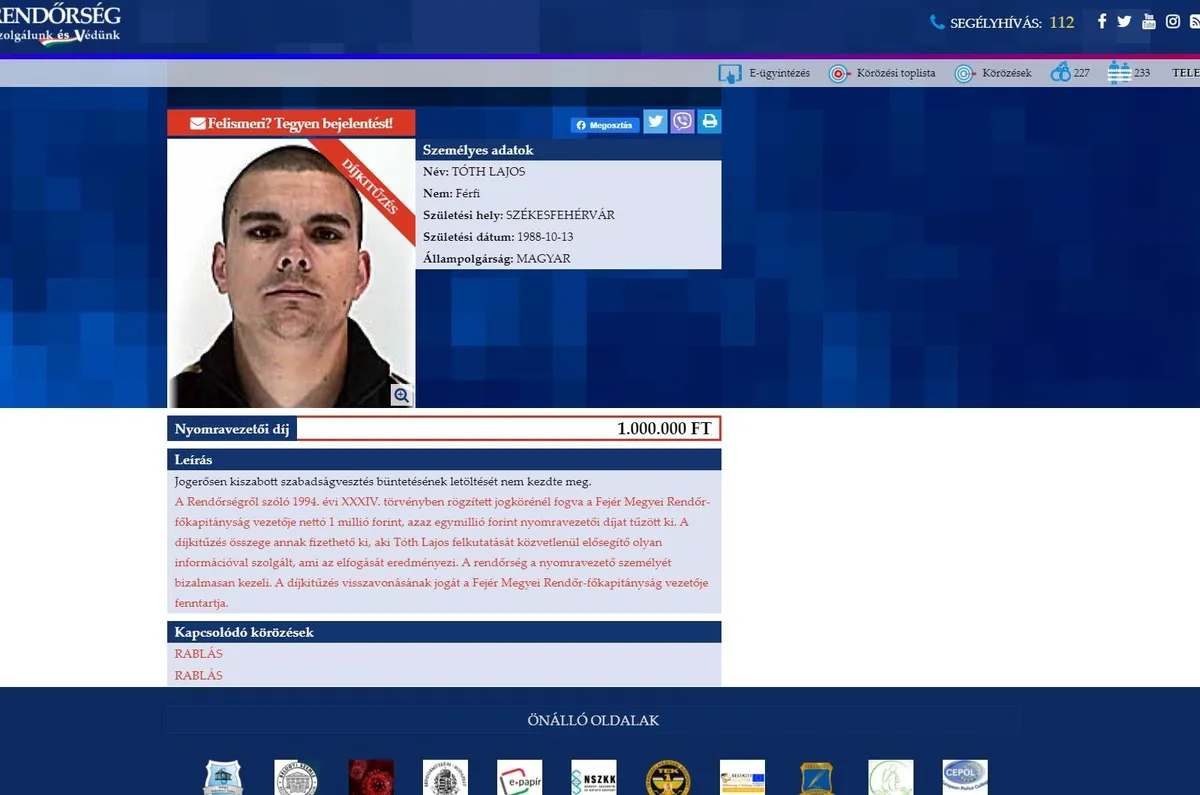Open the Instagram profile icon
1200x795 pixels.
click(x=1173, y=21)
